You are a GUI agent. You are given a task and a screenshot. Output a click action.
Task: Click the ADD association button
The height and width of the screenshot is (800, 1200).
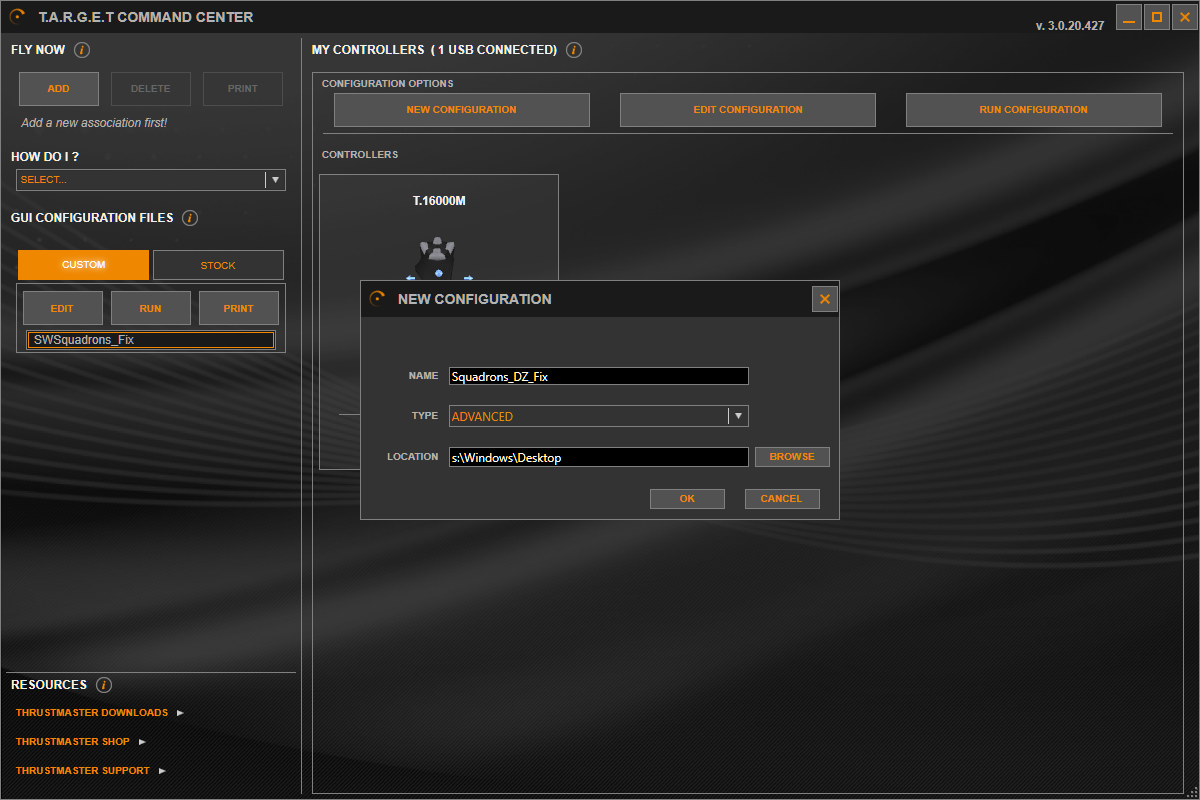pos(59,89)
